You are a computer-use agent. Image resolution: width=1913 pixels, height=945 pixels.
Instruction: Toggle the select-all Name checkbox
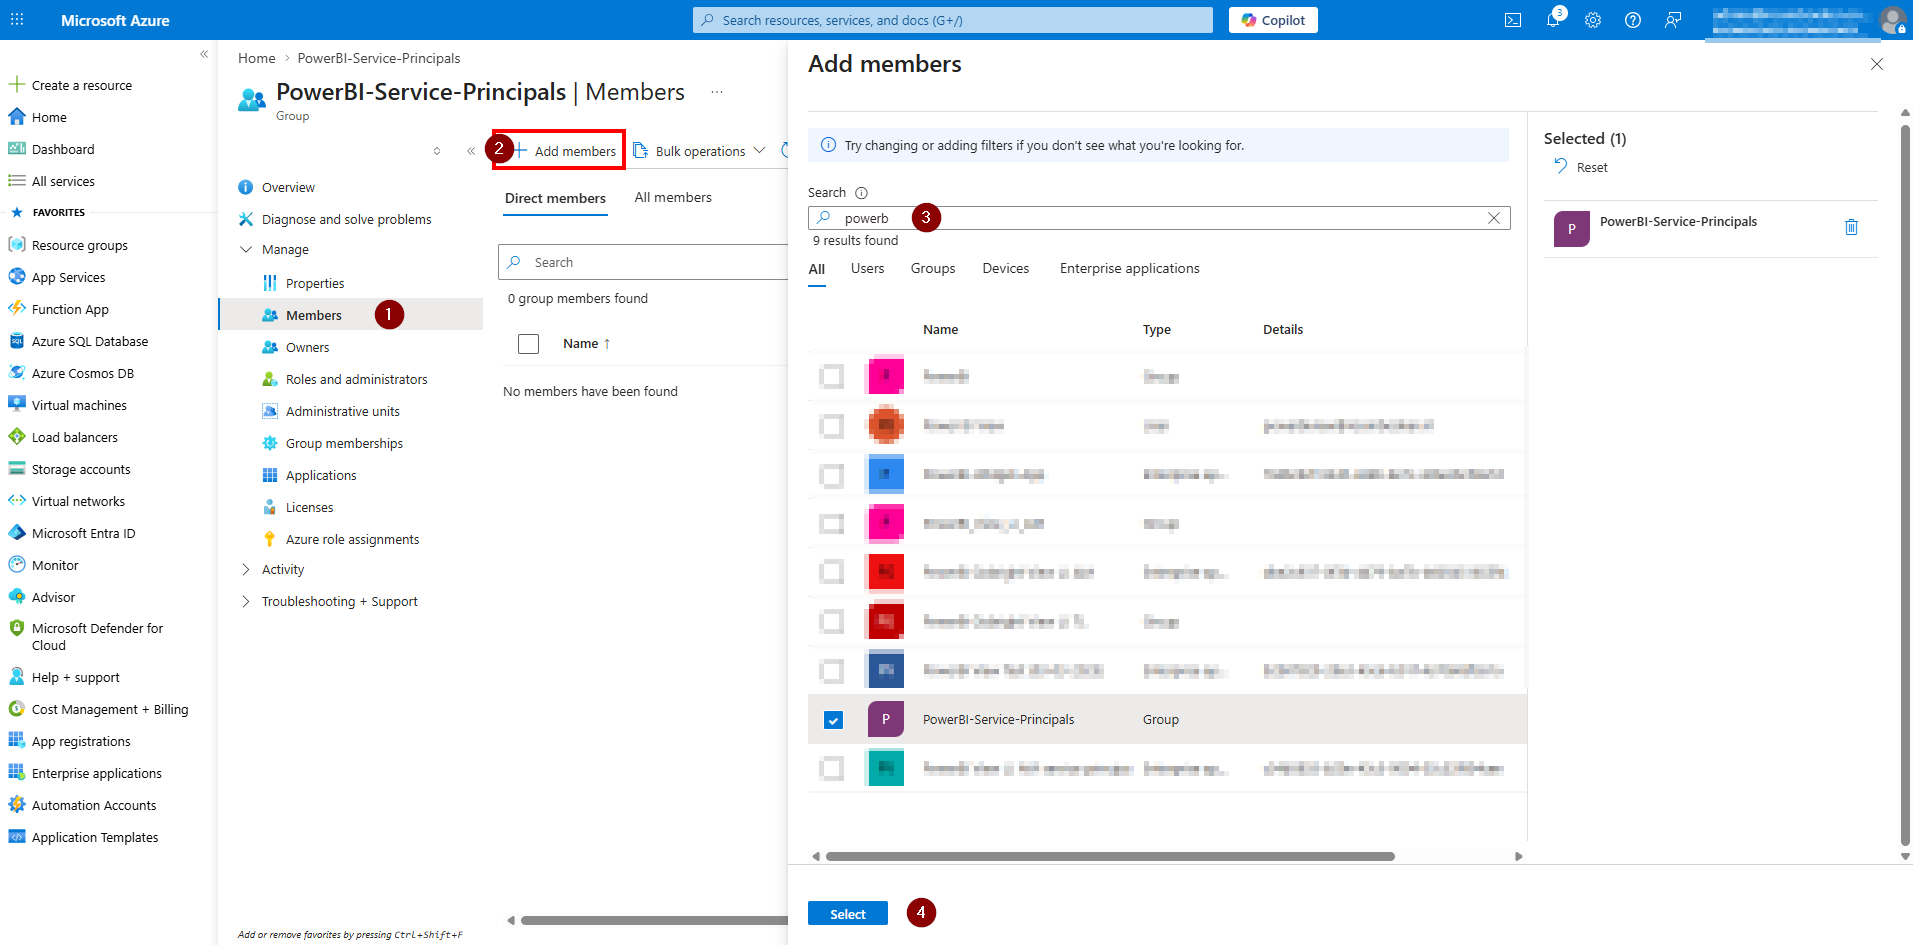tap(528, 344)
